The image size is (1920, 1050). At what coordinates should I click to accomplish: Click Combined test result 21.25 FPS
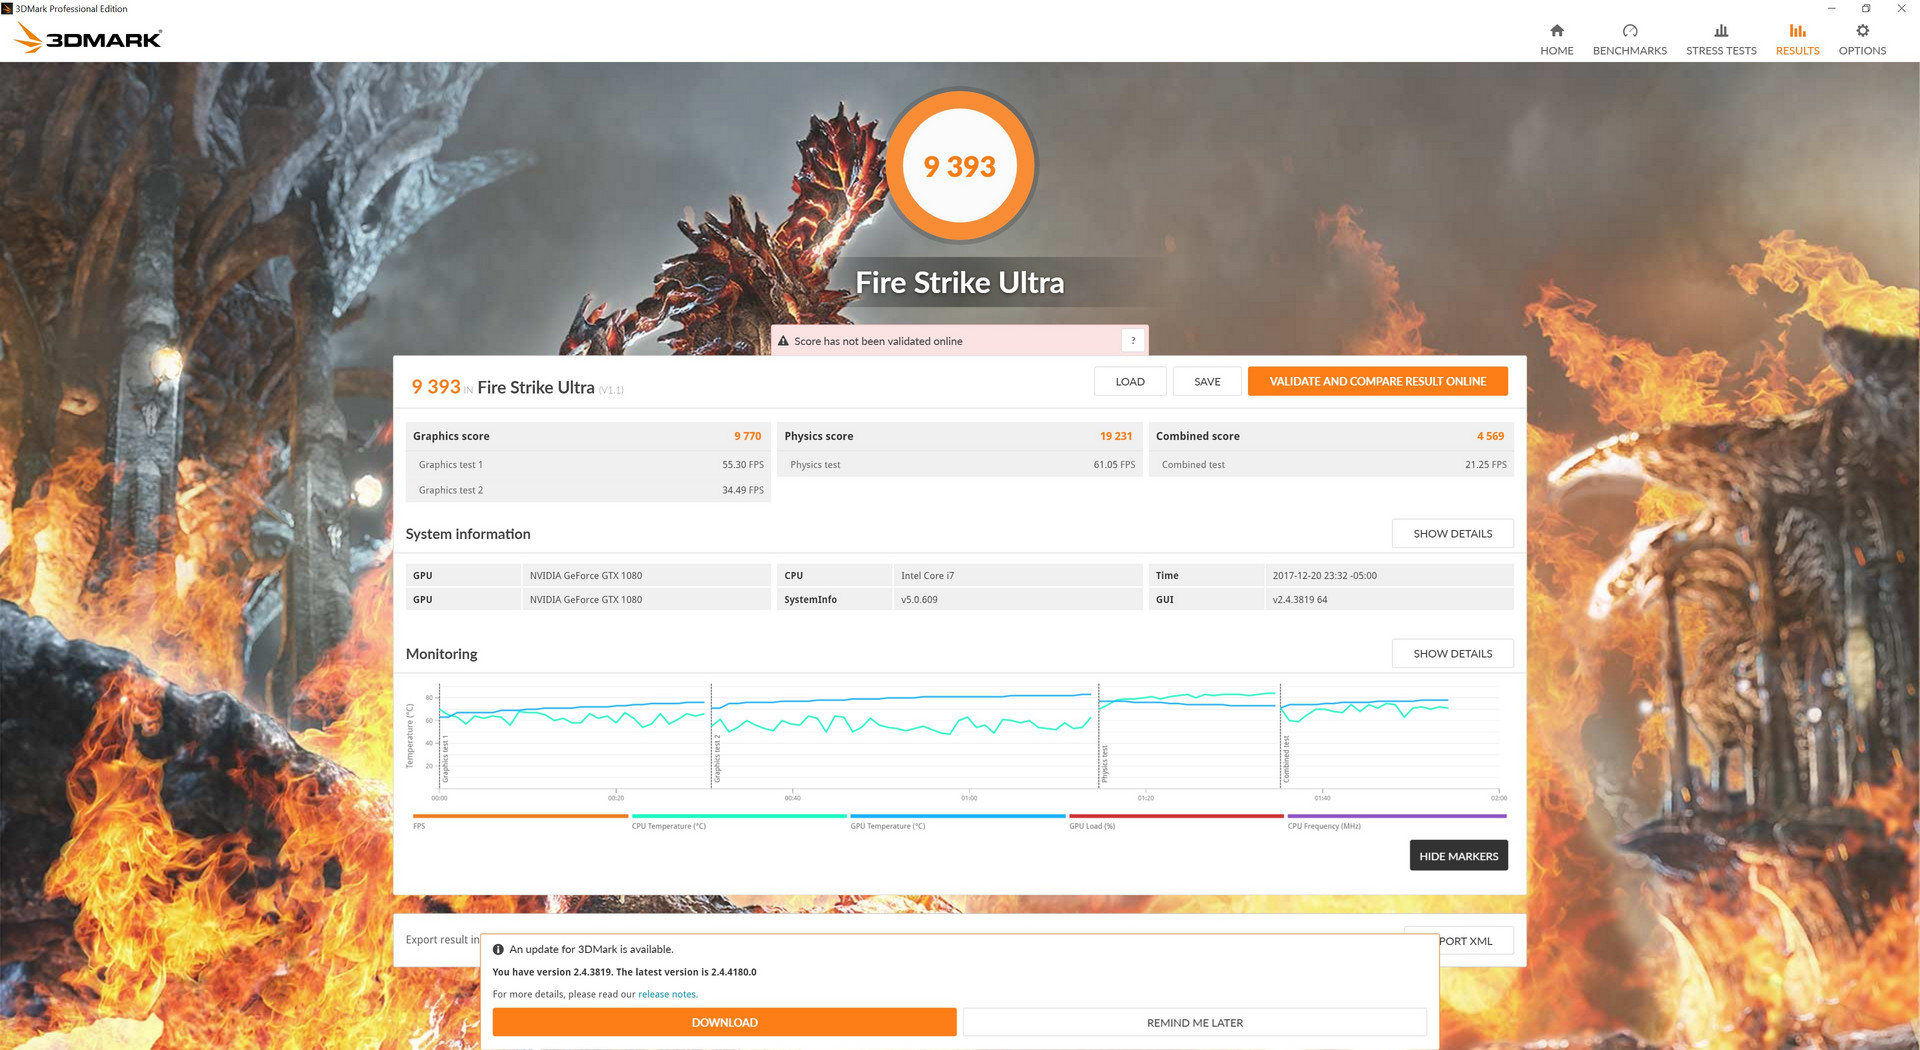[x=1486, y=465]
